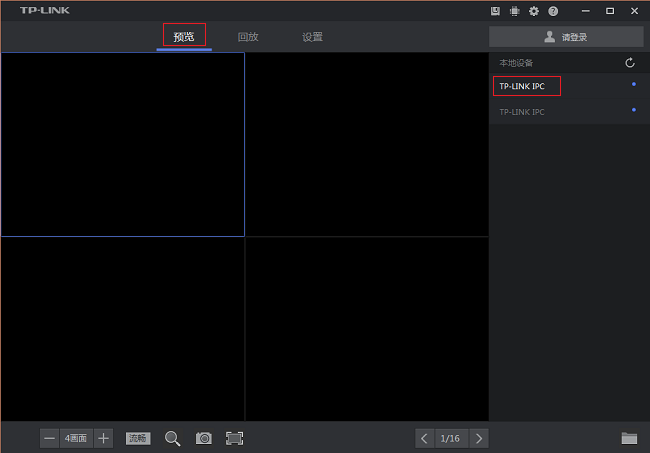Switch to the 设置 settings tab
The width and height of the screenshot is (650, 453).
(312, 37)
